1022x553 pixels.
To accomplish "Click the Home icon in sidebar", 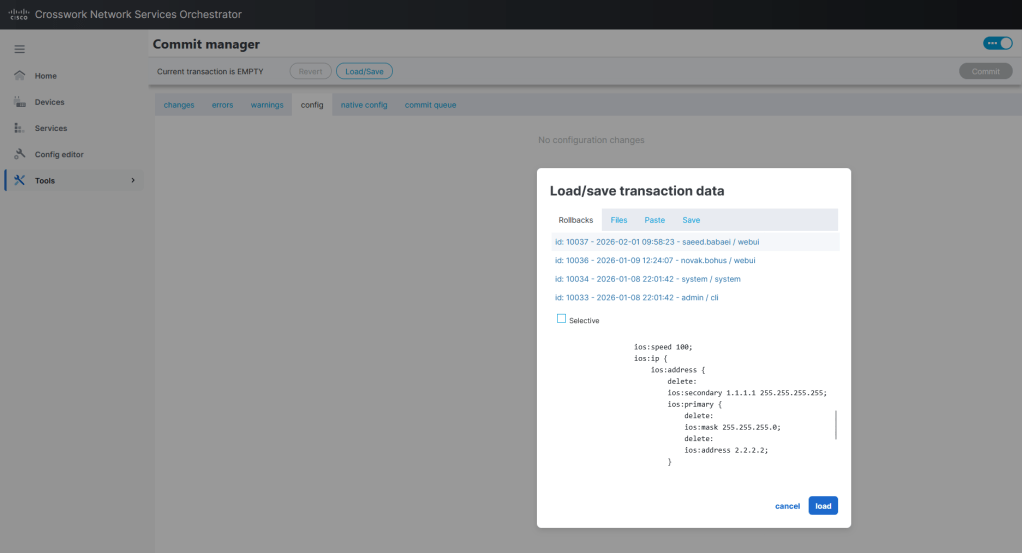I will pyautogui.click(x=19, y=76).
